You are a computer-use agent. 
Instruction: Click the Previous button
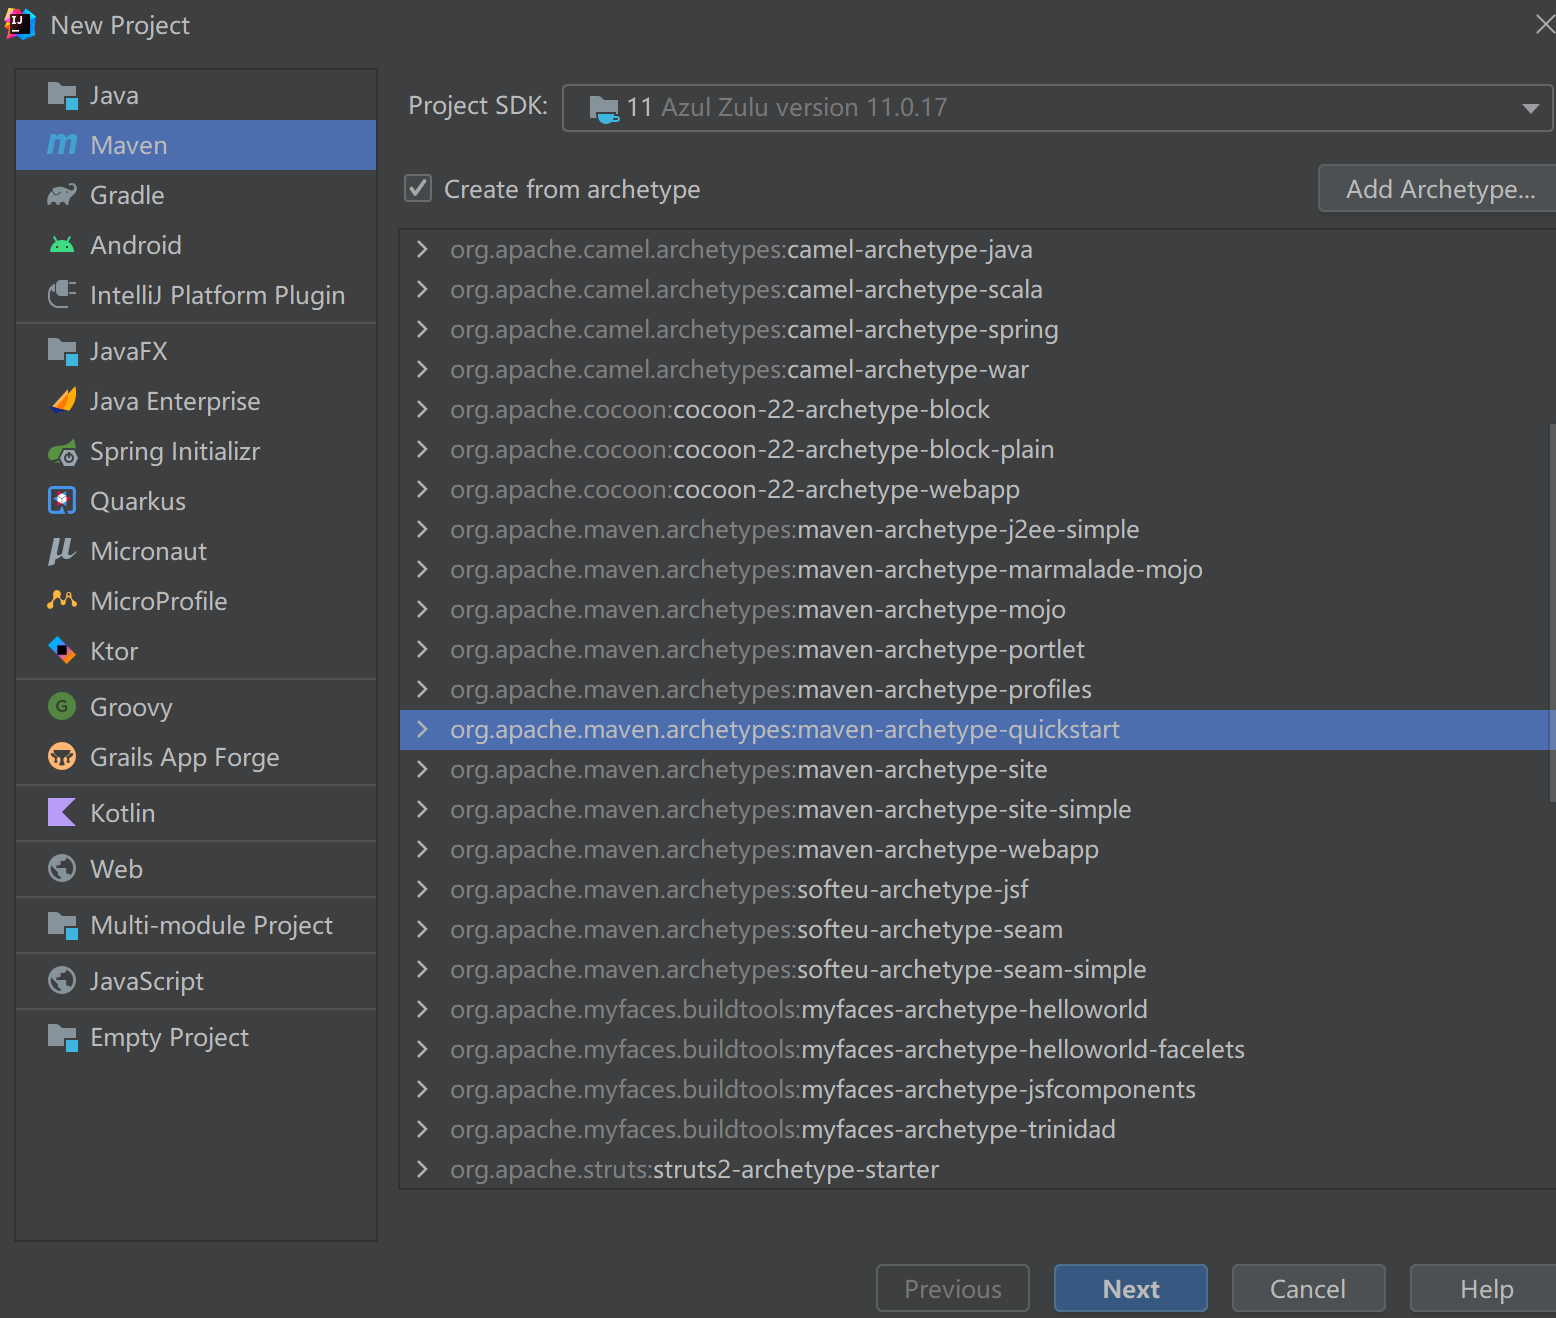(952, 1288)
